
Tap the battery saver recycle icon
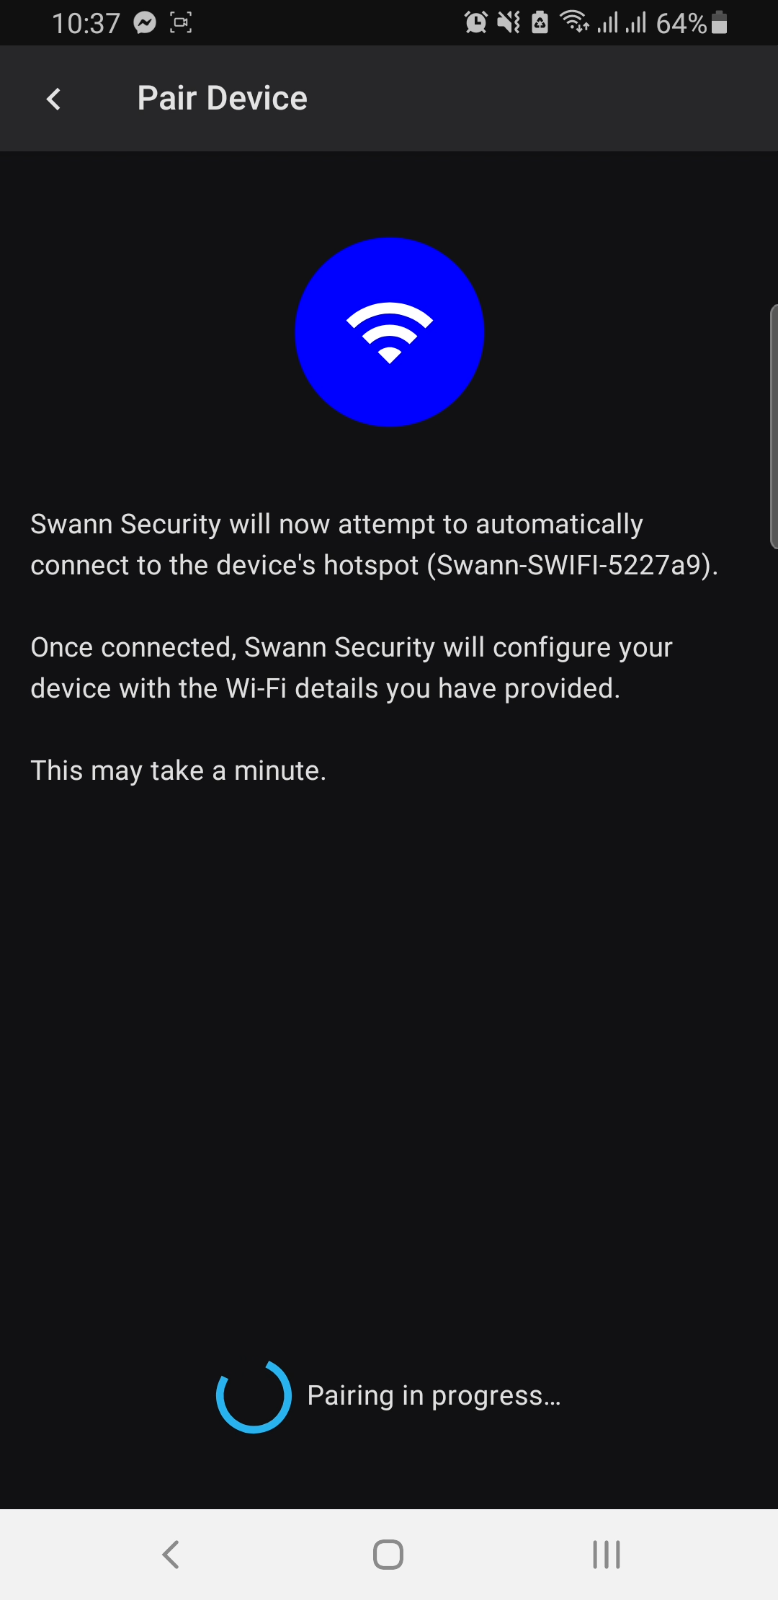(x=540, y=22)
